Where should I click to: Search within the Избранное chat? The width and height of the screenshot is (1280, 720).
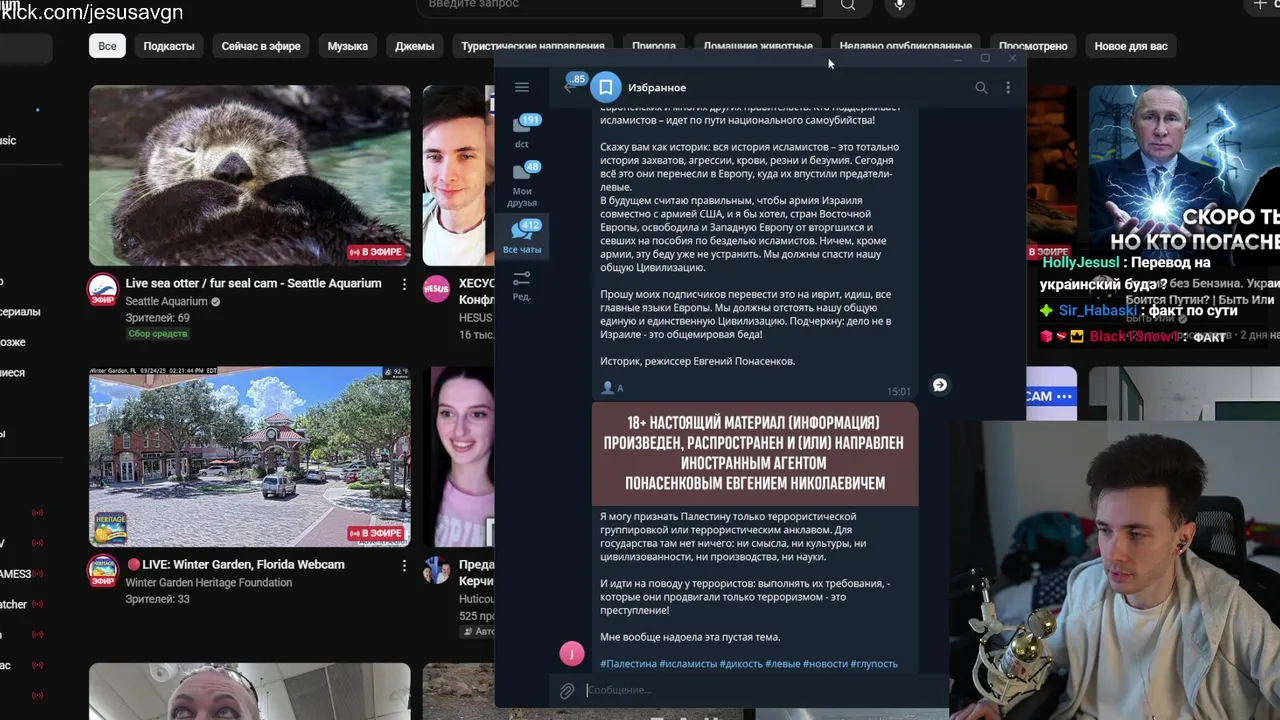pyautogui.click(x=981, y=88)
